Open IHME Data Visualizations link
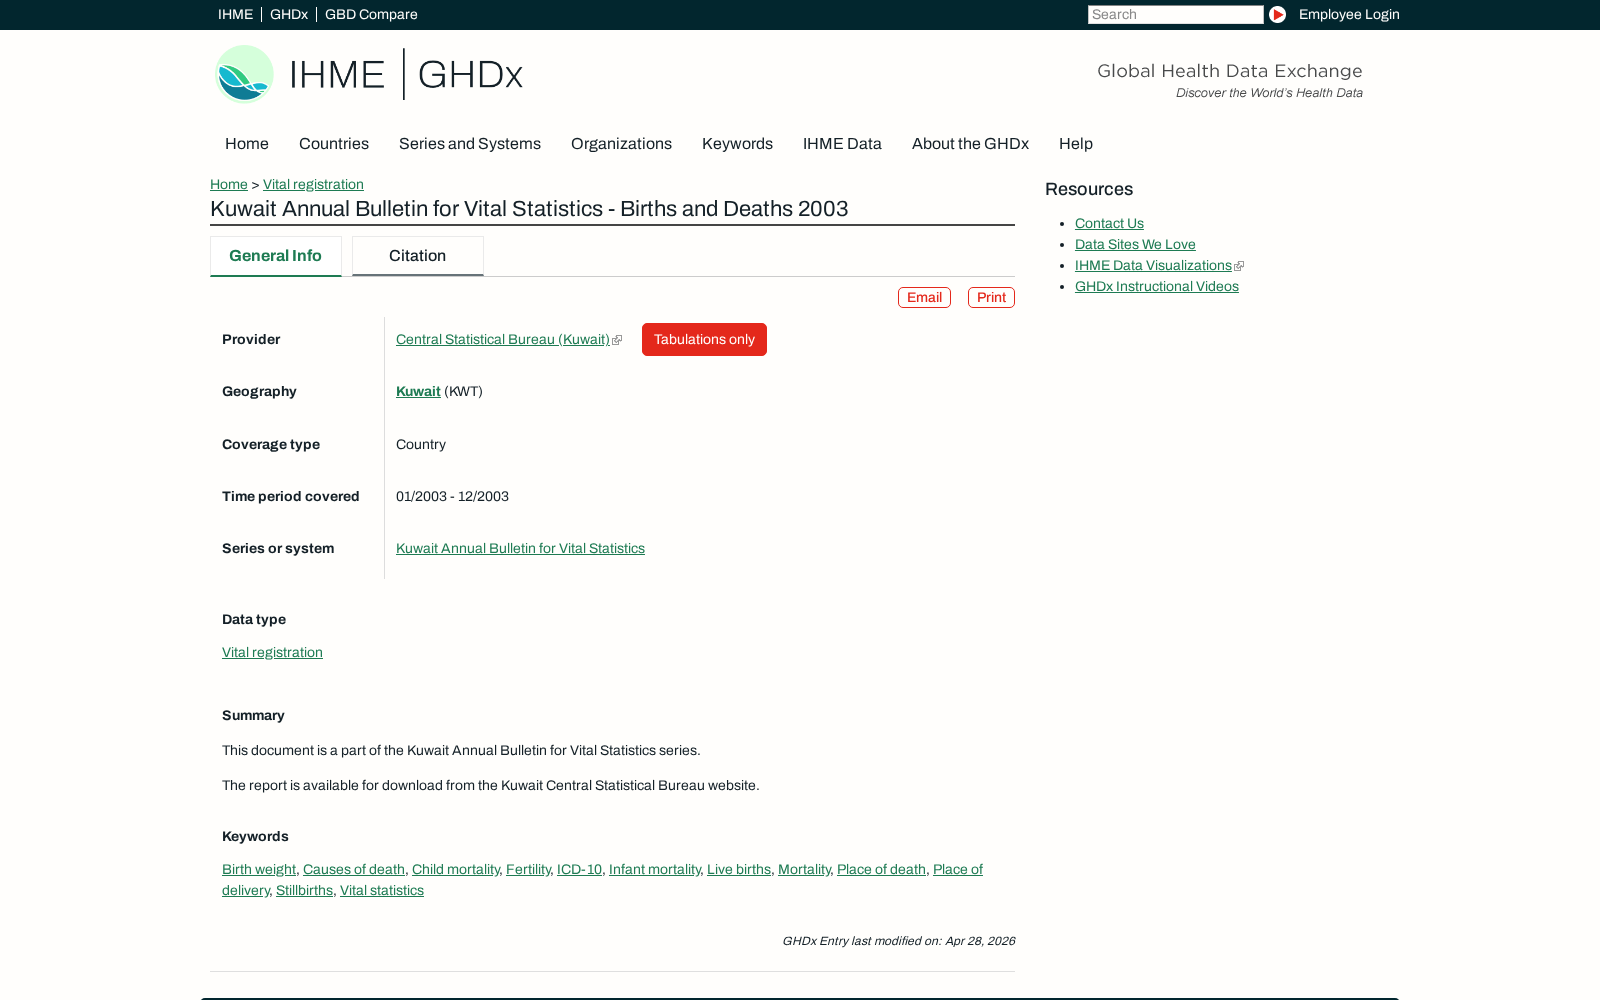Screen dimensions: 1600x1000 tap(1153, 266)
